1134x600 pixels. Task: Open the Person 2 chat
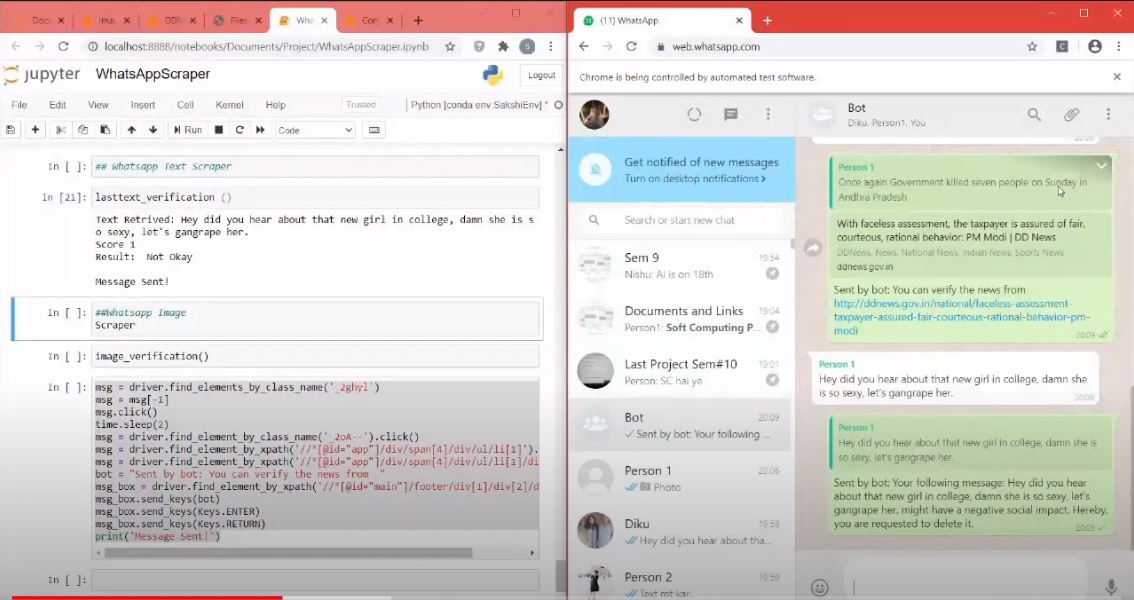pyautogui.click(x=681, y=582)
